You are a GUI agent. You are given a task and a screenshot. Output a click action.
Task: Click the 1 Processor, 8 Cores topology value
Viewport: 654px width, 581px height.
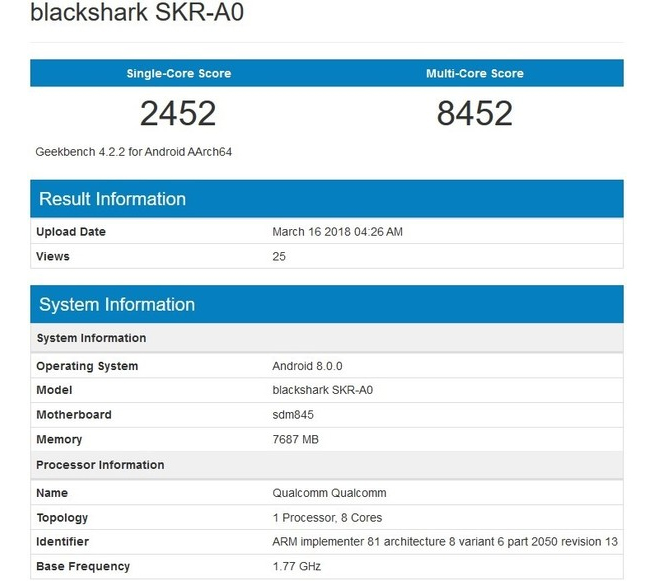point(327,518)
